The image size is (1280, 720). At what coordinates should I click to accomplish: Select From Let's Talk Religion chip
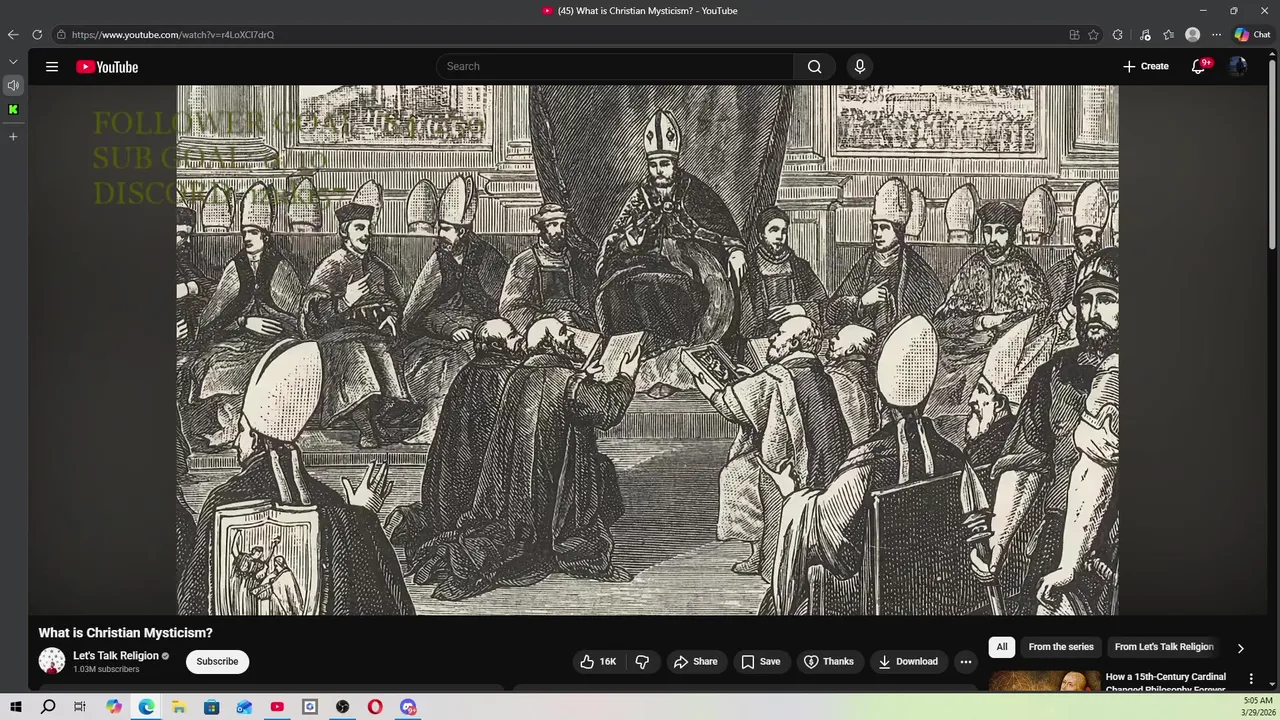click(x=1164, y=647)
